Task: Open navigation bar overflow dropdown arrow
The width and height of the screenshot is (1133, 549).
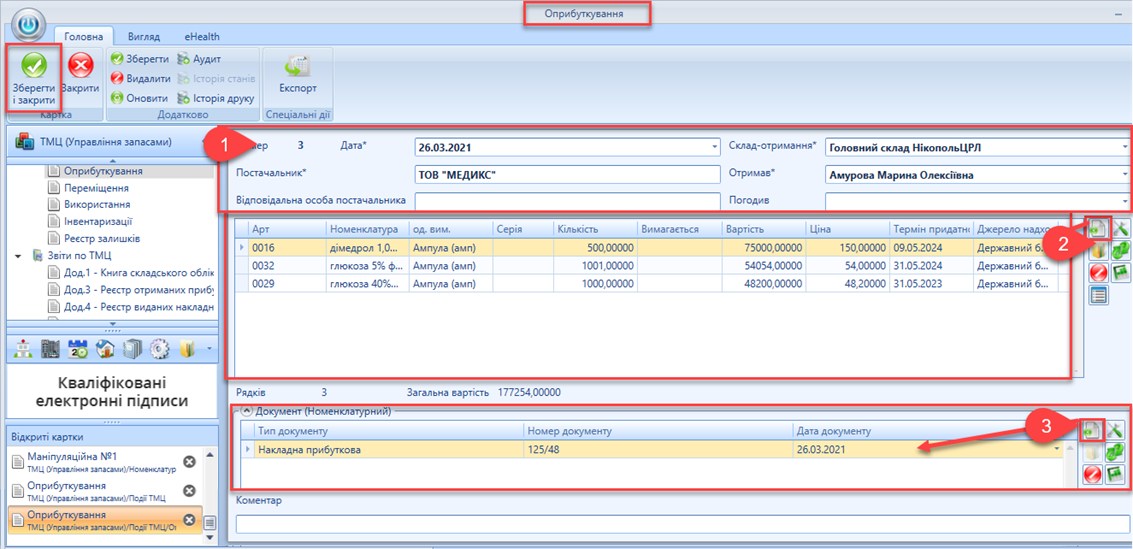Action: point(209,348)
